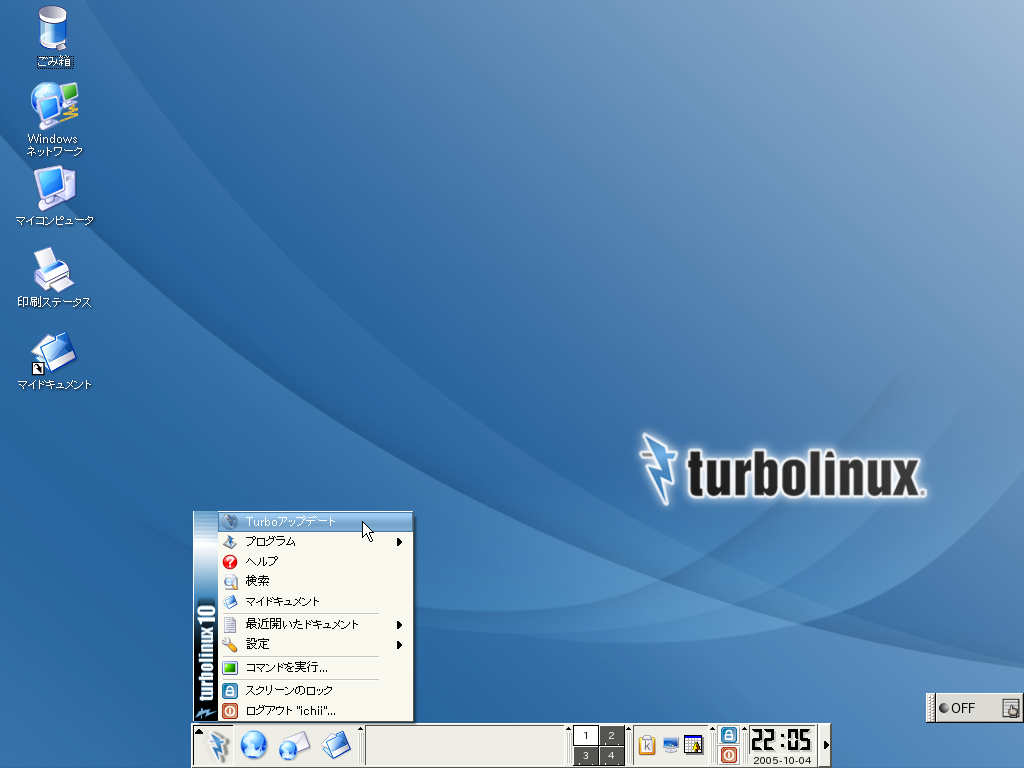Click the panel hide arrow beside clock
The height and width of the screenshot is (768, 1024).
point(825,745)
